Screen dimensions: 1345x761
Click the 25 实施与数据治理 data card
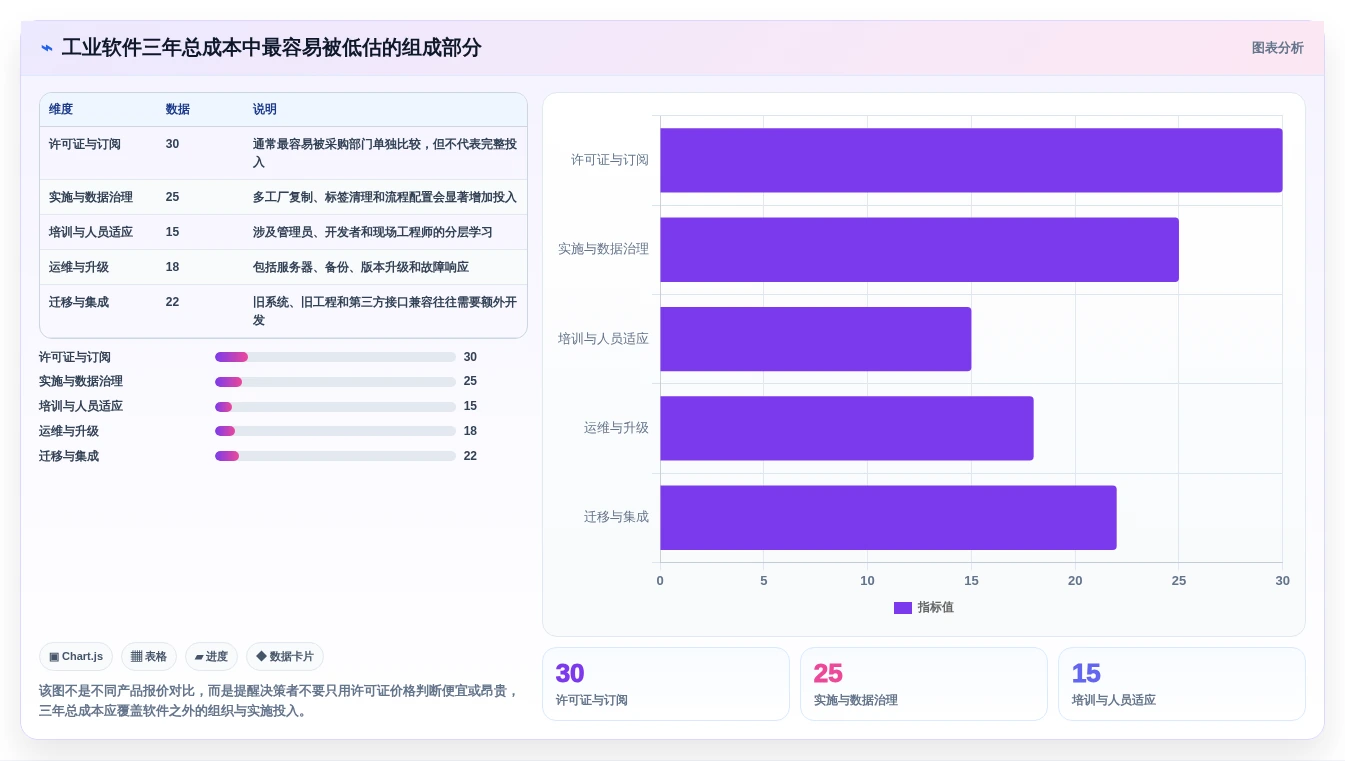(924, 684)
